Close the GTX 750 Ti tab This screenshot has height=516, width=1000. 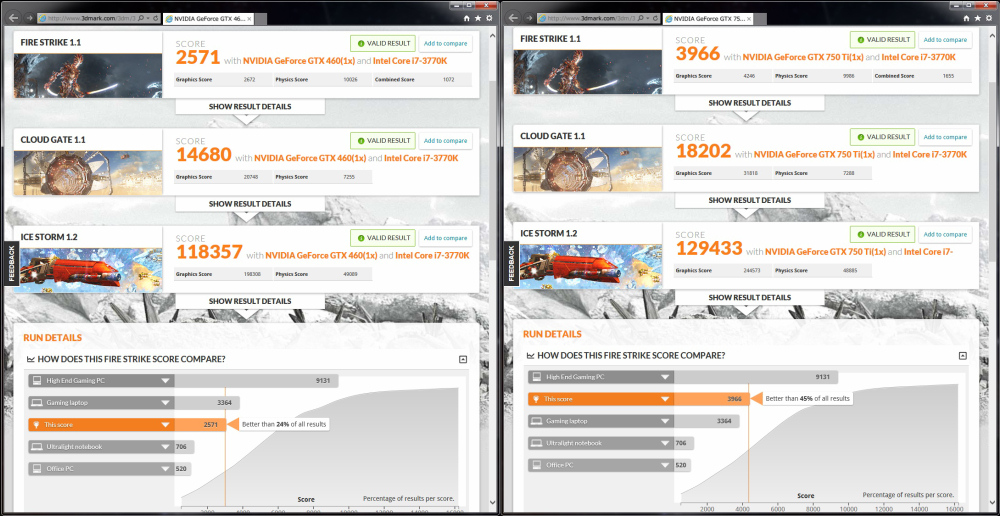(749, 19)
